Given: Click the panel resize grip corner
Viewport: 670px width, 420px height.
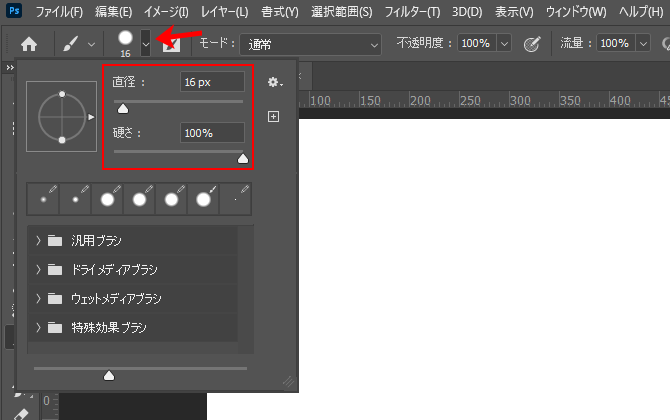Looking at the screenshot, I should 289,382.
